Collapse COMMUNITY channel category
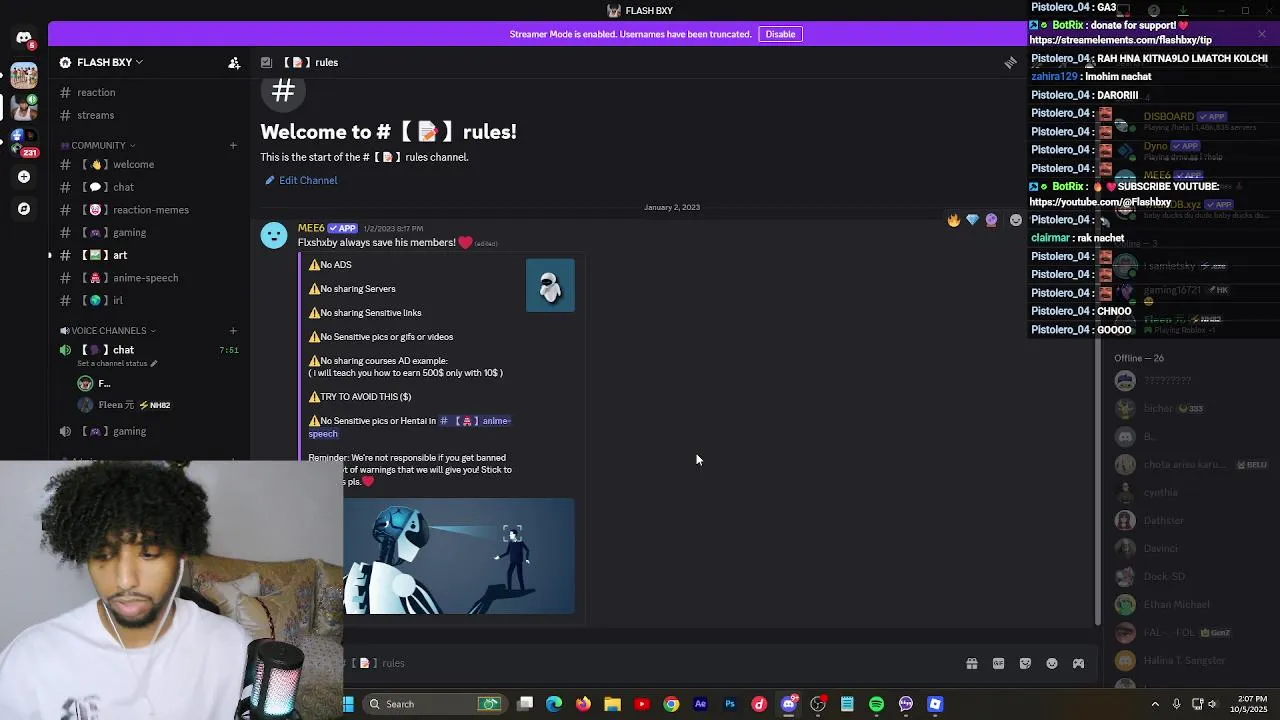Image resolution: width=1280 pixels, height=720 pixels. 98,146
